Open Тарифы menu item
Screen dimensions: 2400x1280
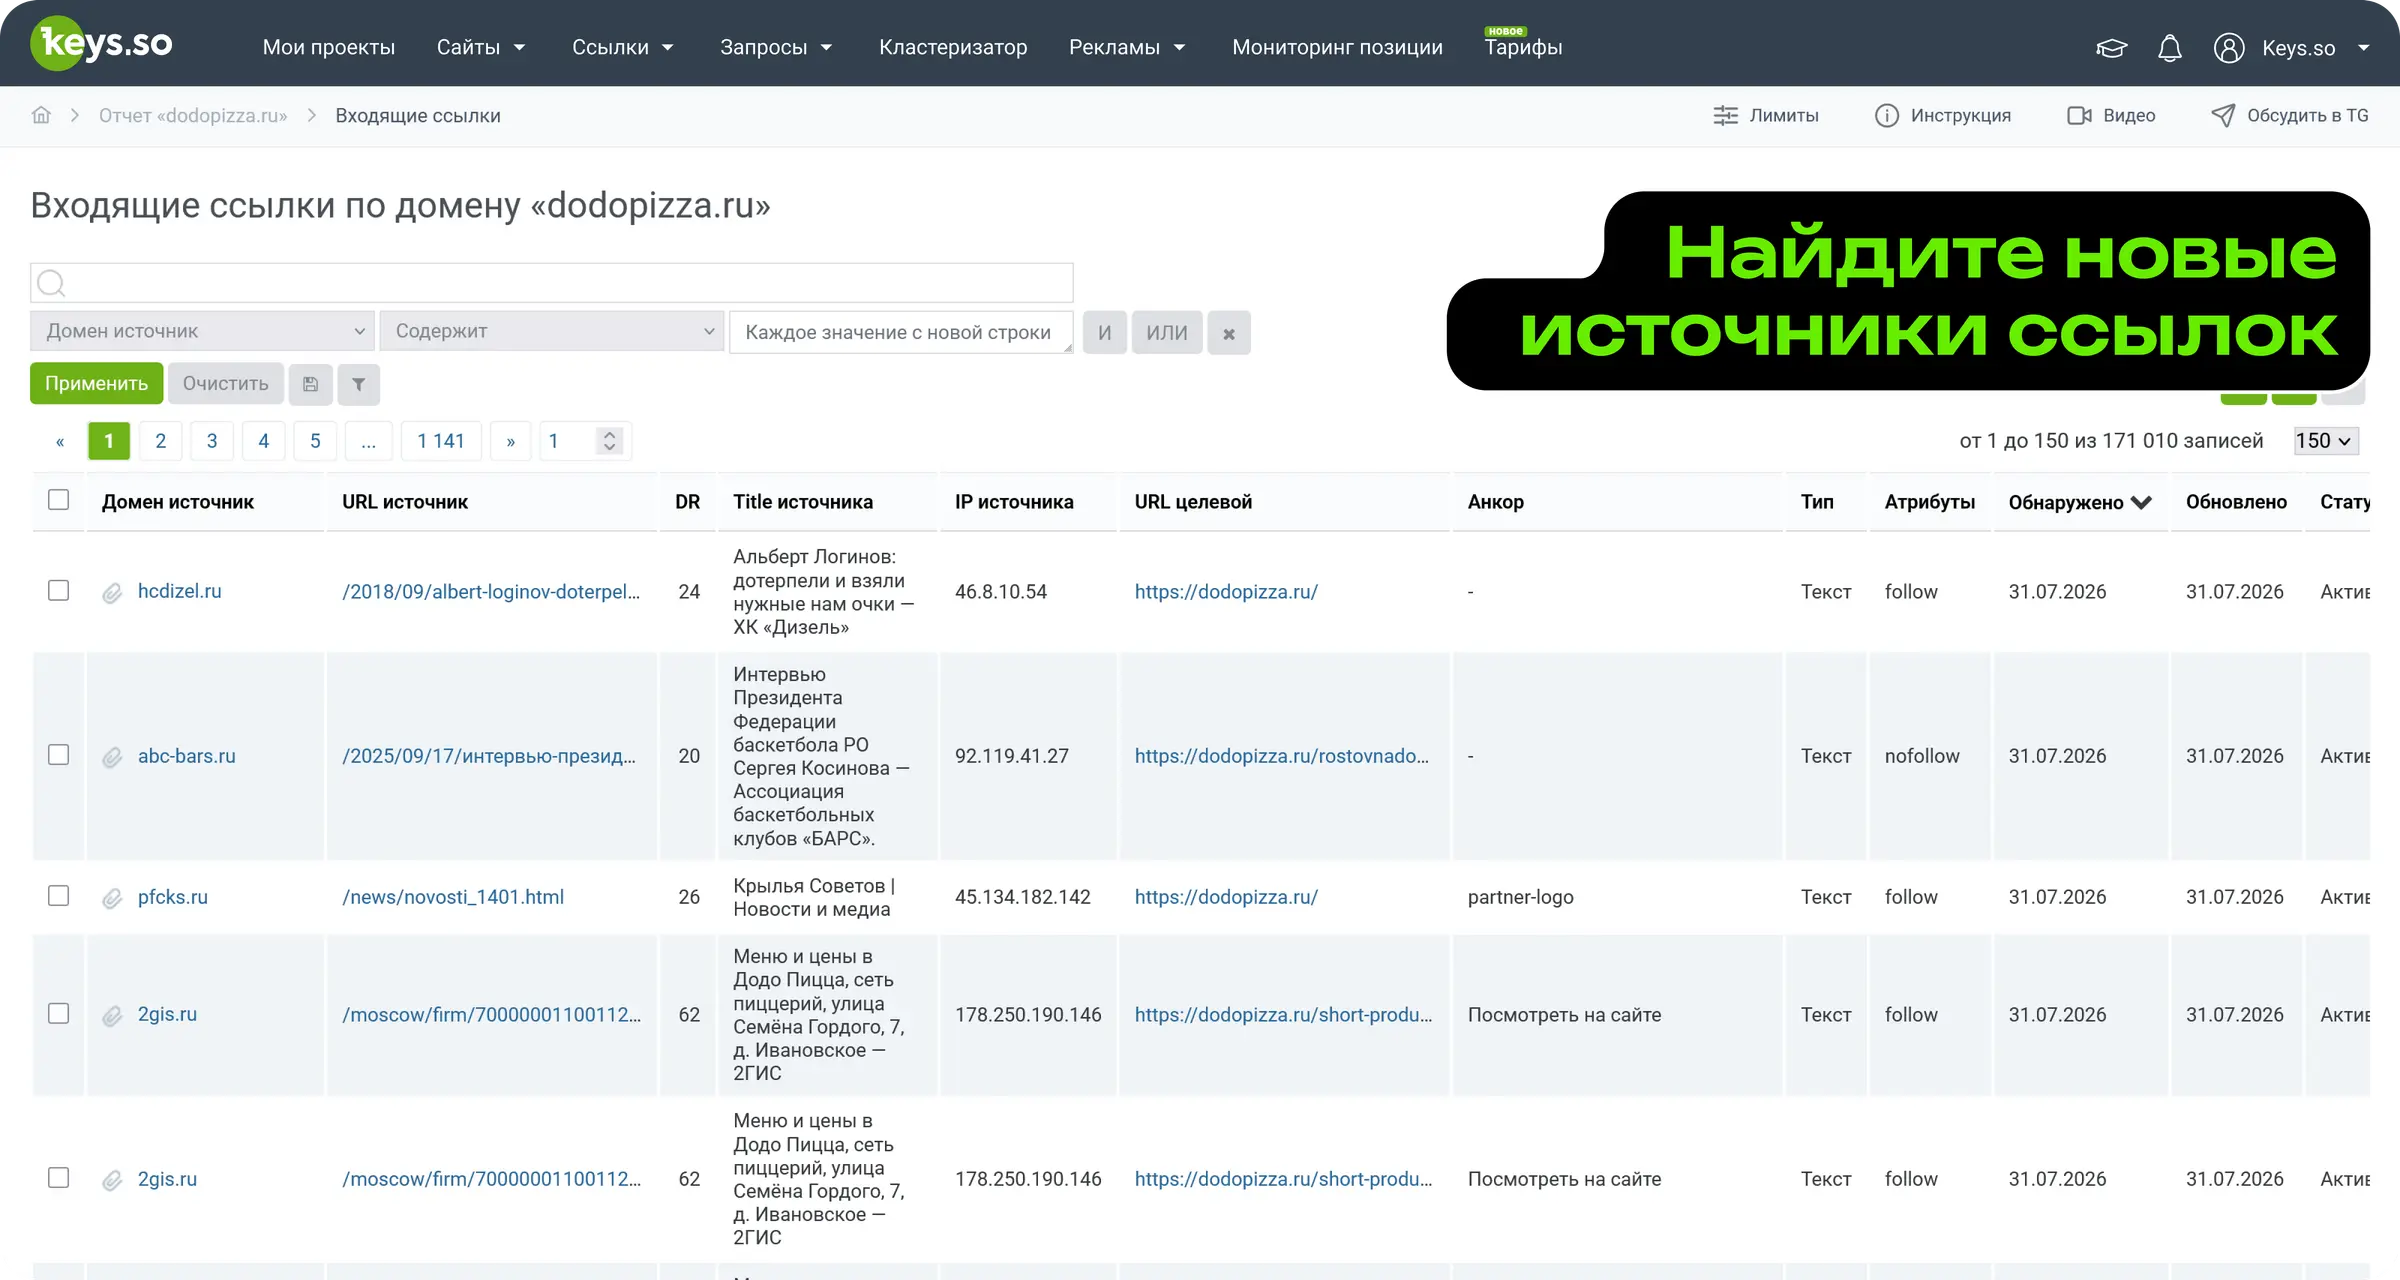click(x=1523, y=47)
